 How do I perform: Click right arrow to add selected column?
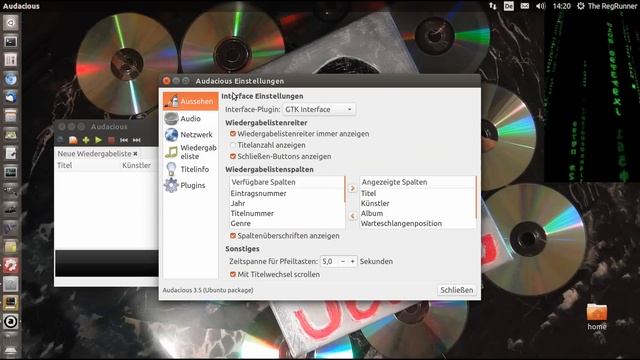(x=353, y=188)
